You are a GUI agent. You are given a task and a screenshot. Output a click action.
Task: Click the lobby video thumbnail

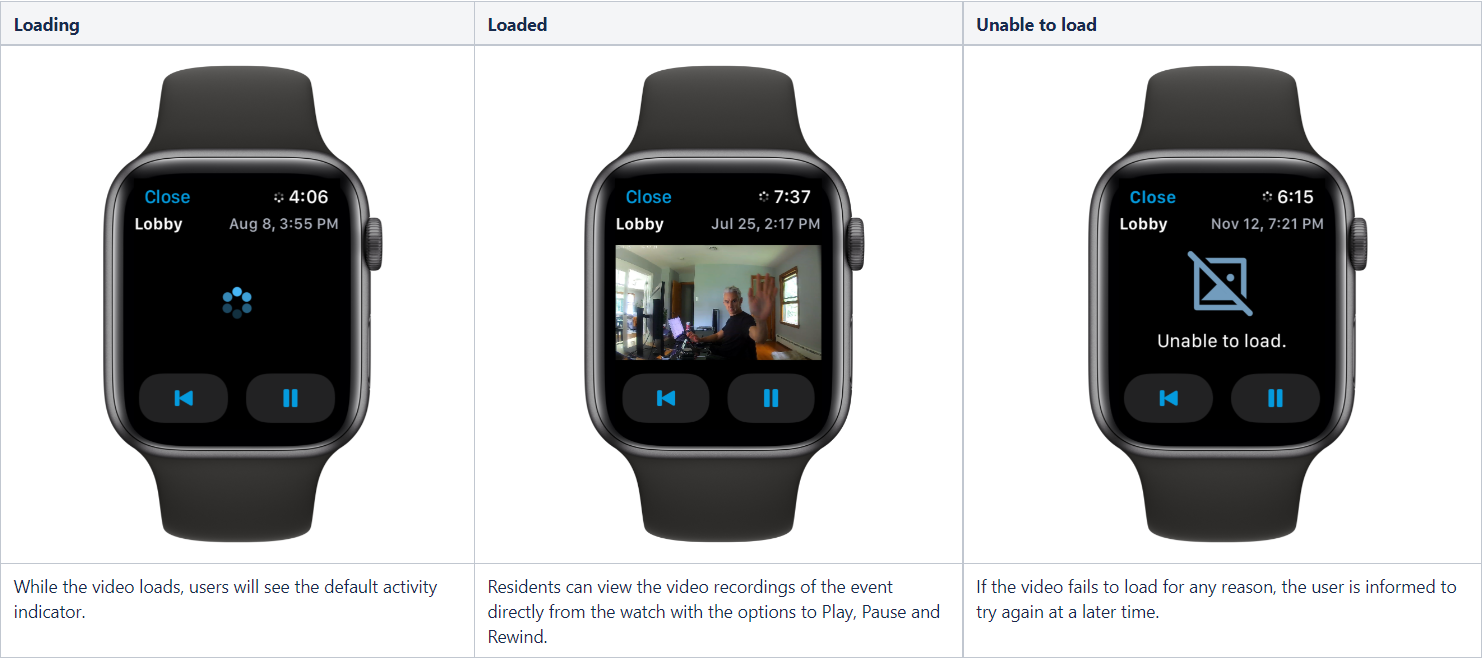[x=718, y=302]
